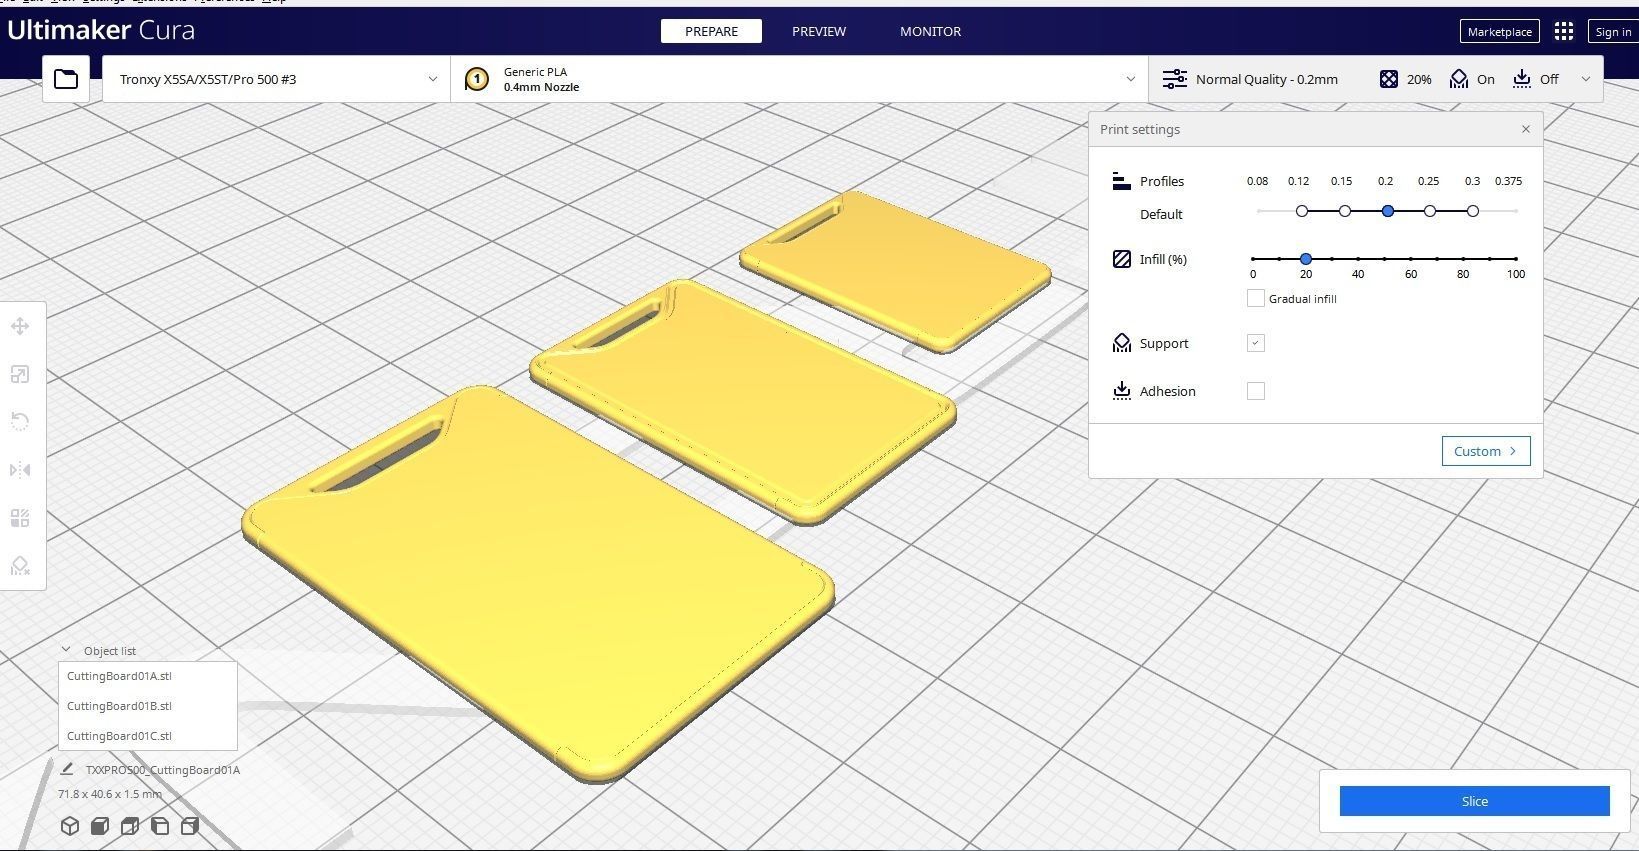Click Sign in button
Viewport: 1639px width, 851px height.
click(x=1613, y=31)
